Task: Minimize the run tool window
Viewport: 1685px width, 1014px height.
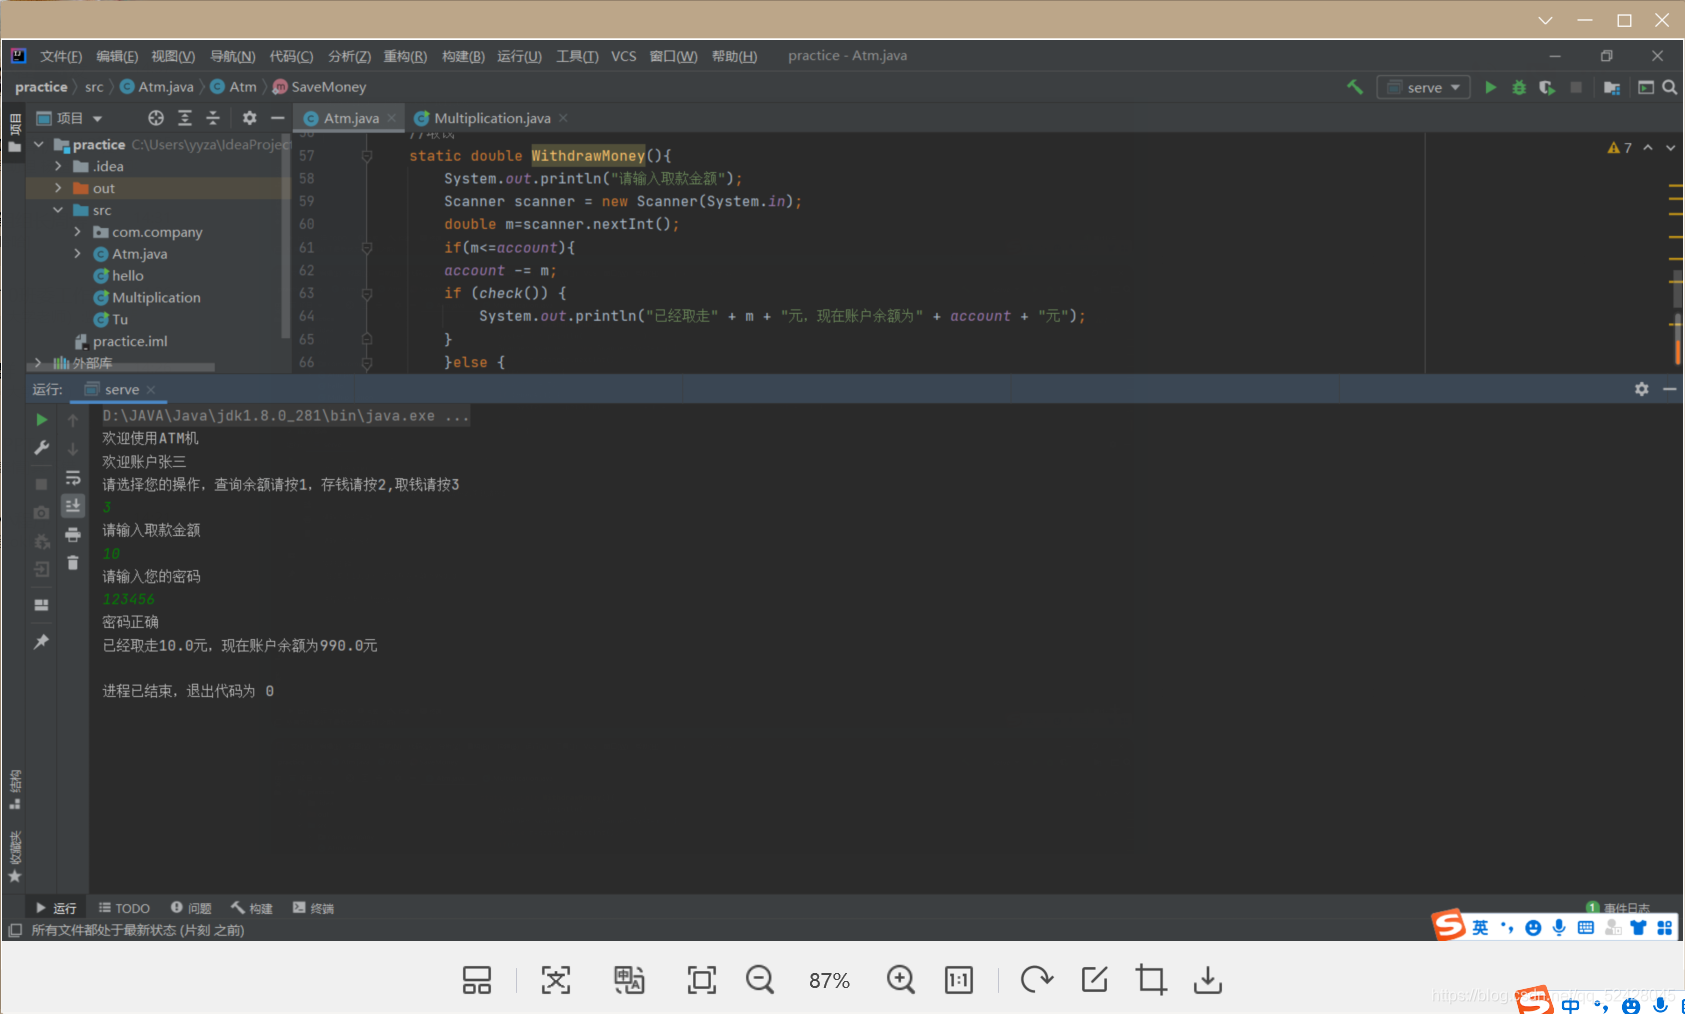Action: pyautogui.click(x=1669, y=389)
